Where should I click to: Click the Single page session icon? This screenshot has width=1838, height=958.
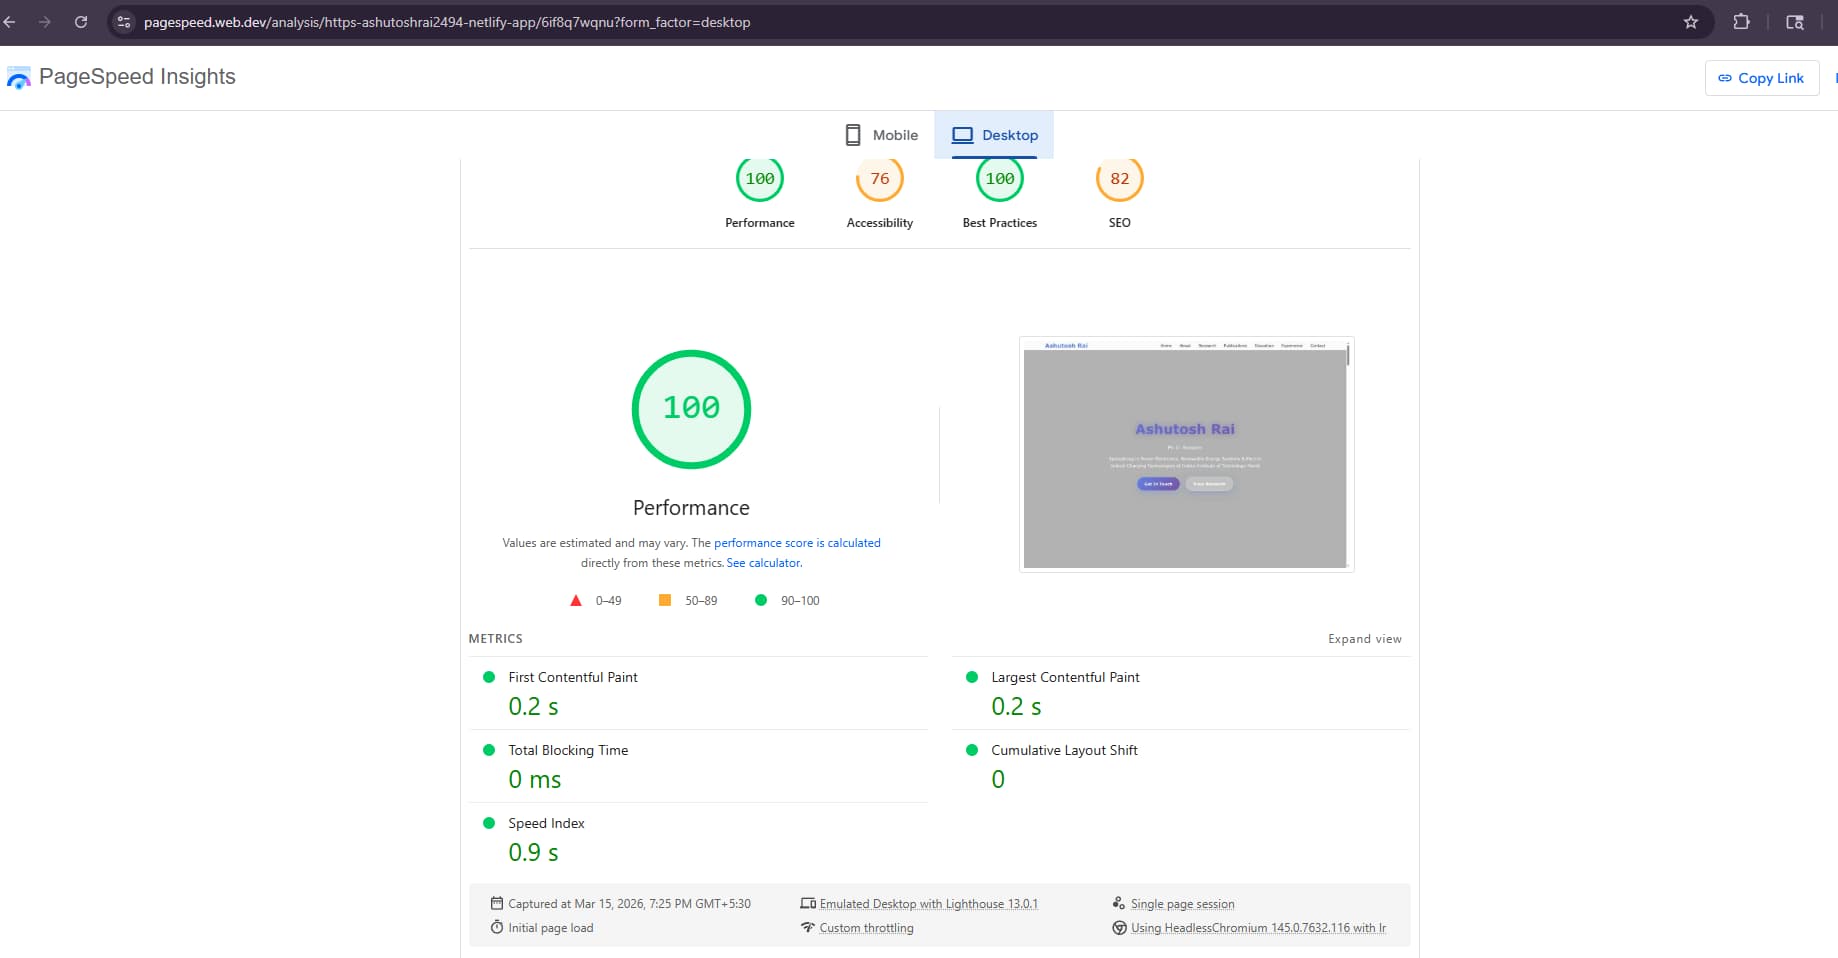1120,903
